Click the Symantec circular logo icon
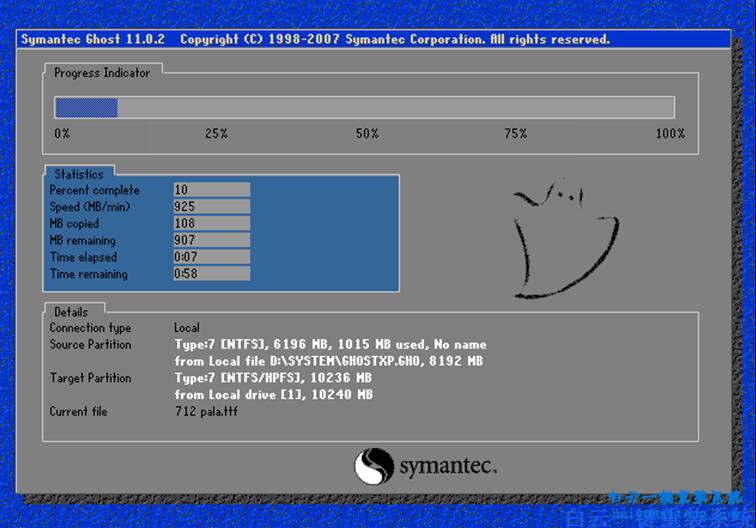This screenshot has height=528, width=756. coord(374,465)
